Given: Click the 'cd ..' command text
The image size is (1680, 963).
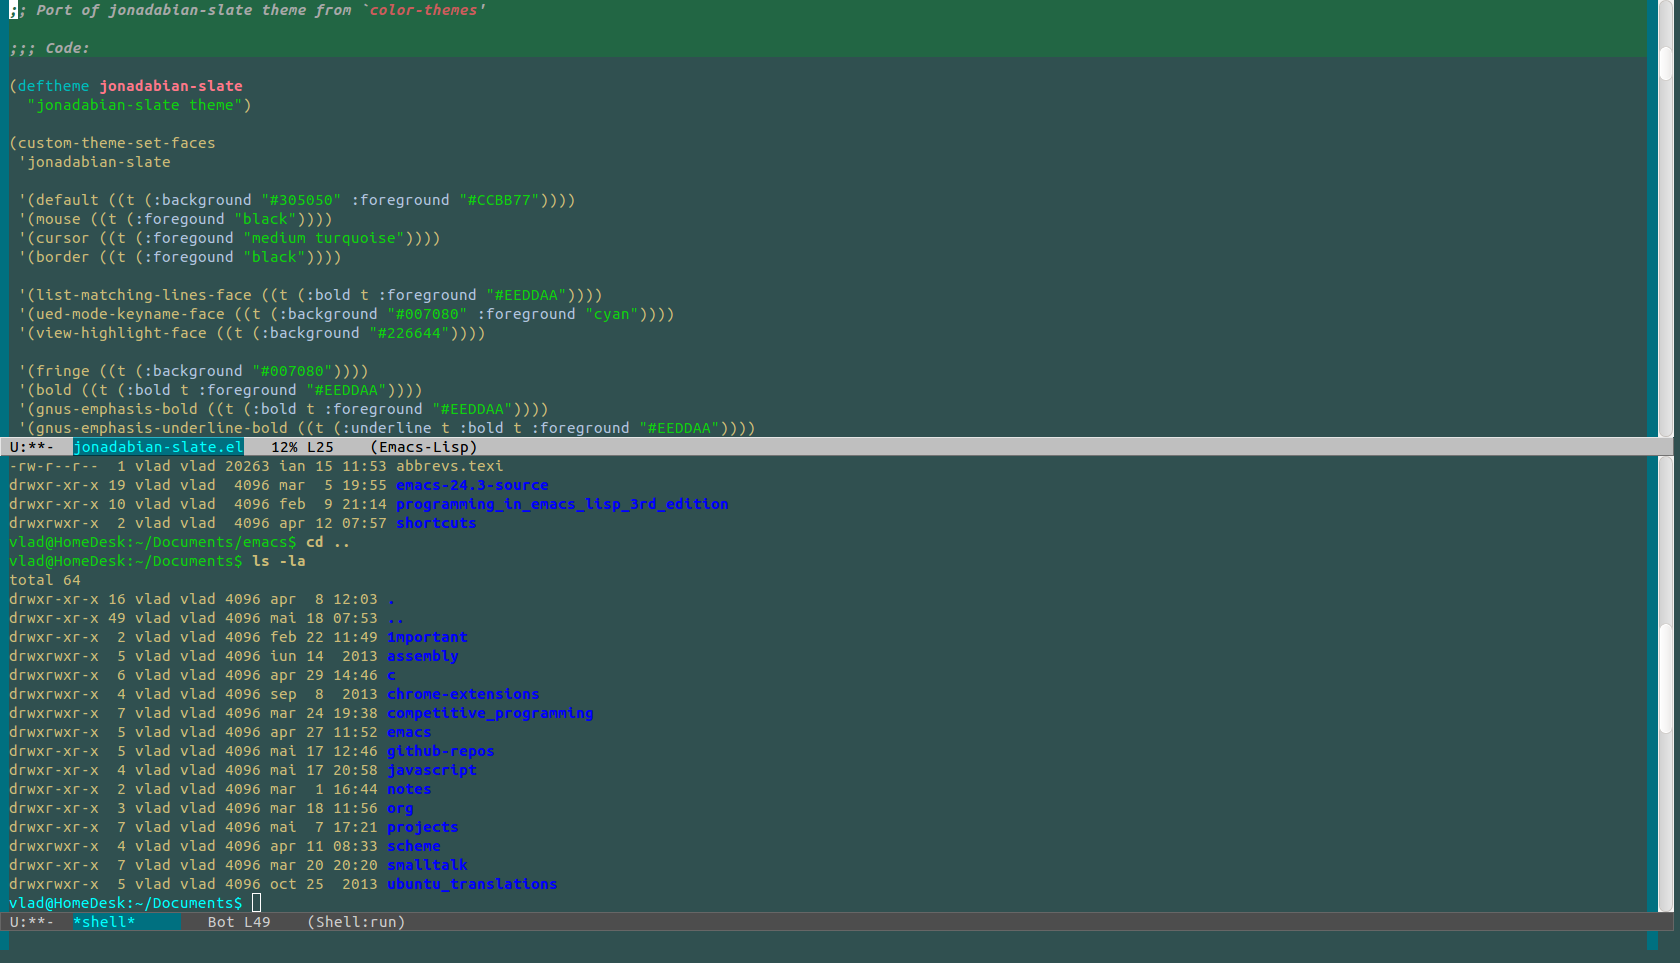Looking at the screenshot, I should (328, 542).
